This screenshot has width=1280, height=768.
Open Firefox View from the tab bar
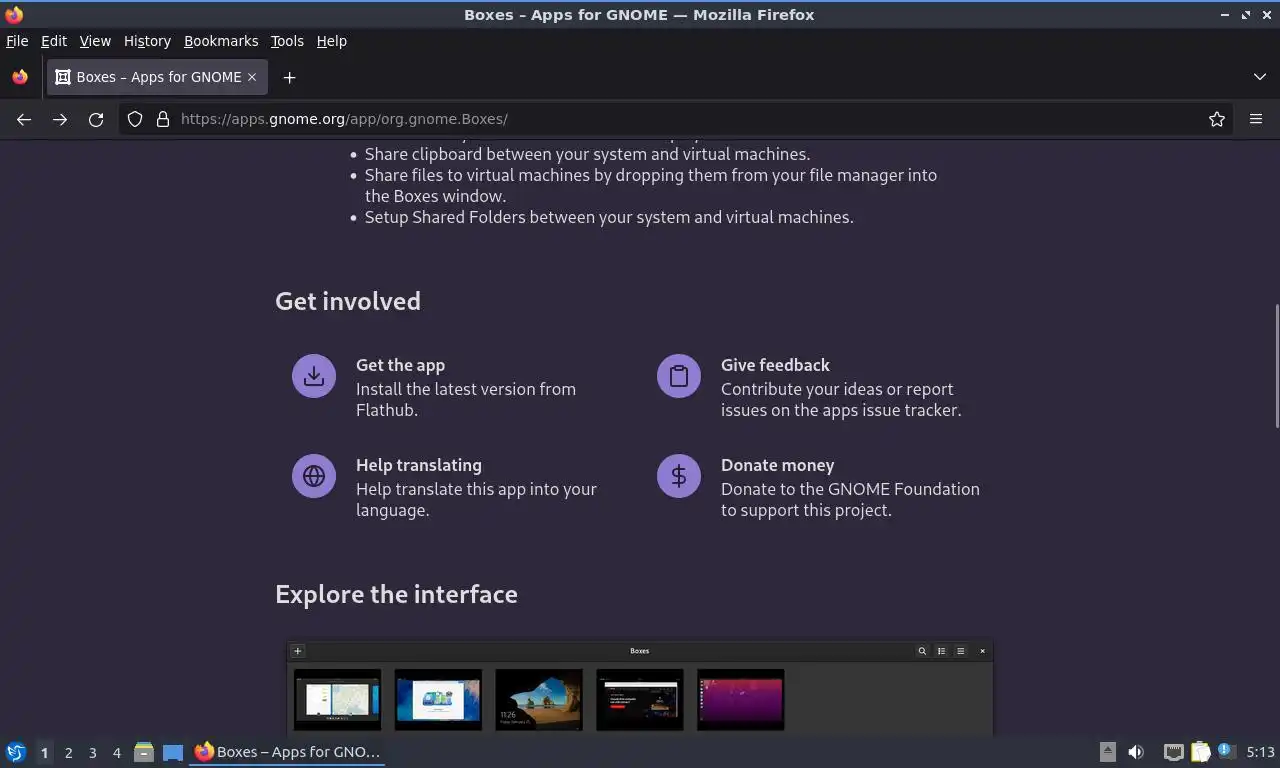pyautogui.click(x=20, y=77)
